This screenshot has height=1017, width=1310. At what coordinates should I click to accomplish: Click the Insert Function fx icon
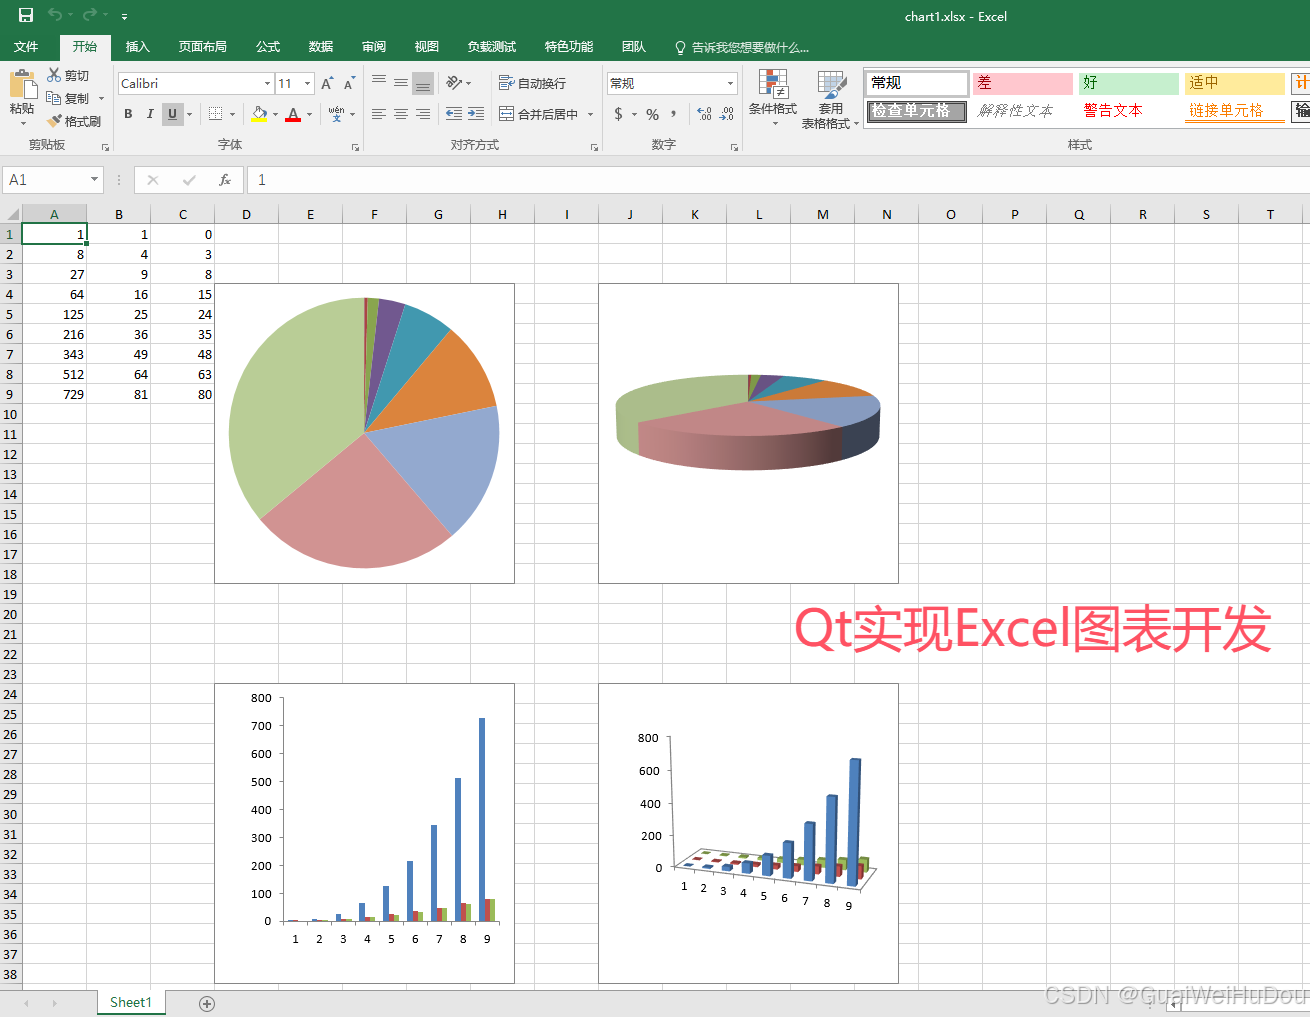(225, 180)
